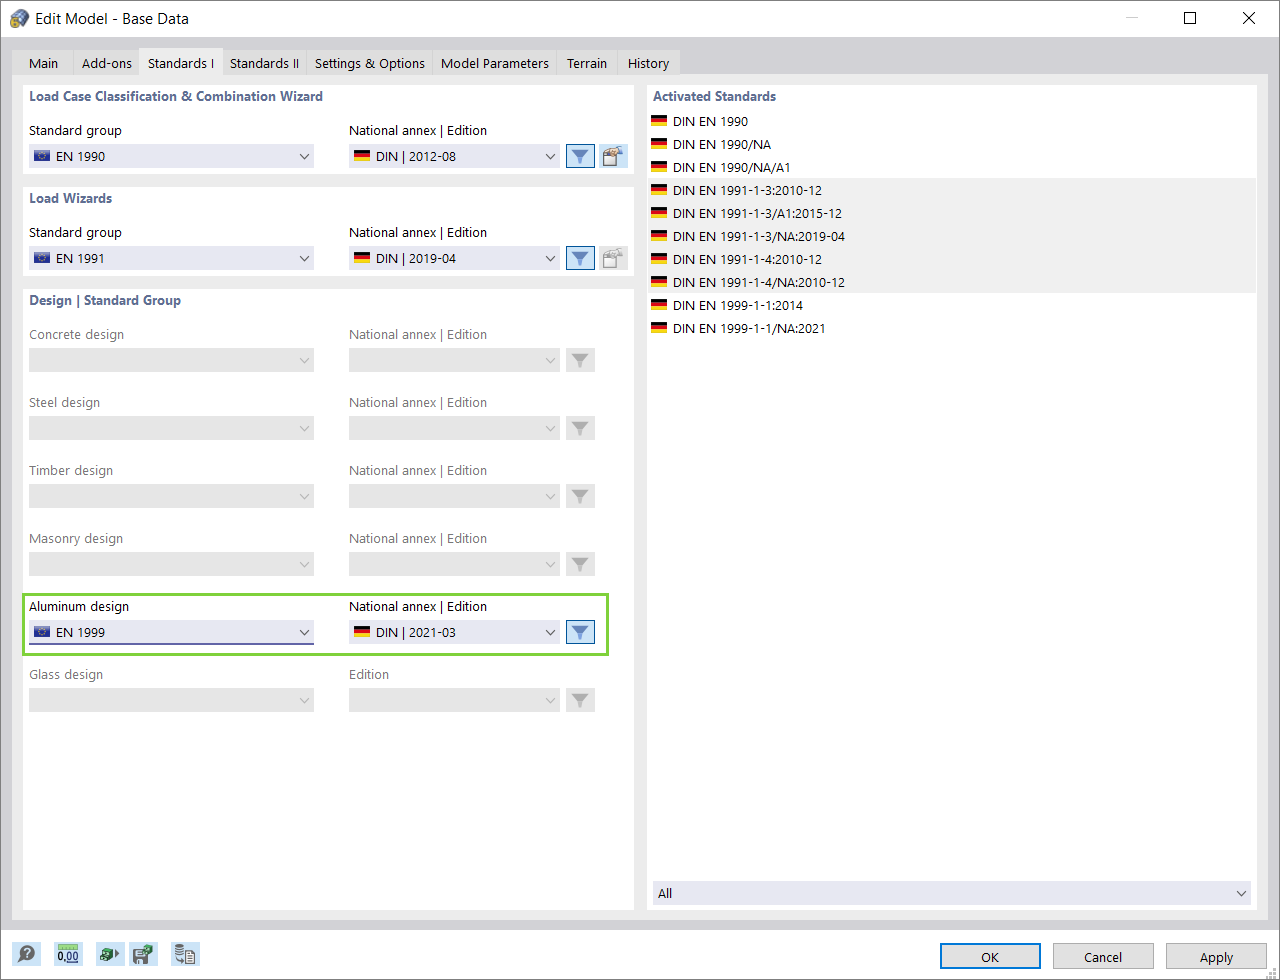Screen dimensions: 1280x980
Task: Confirm with the OK button
Action: [x=990, y=956]
